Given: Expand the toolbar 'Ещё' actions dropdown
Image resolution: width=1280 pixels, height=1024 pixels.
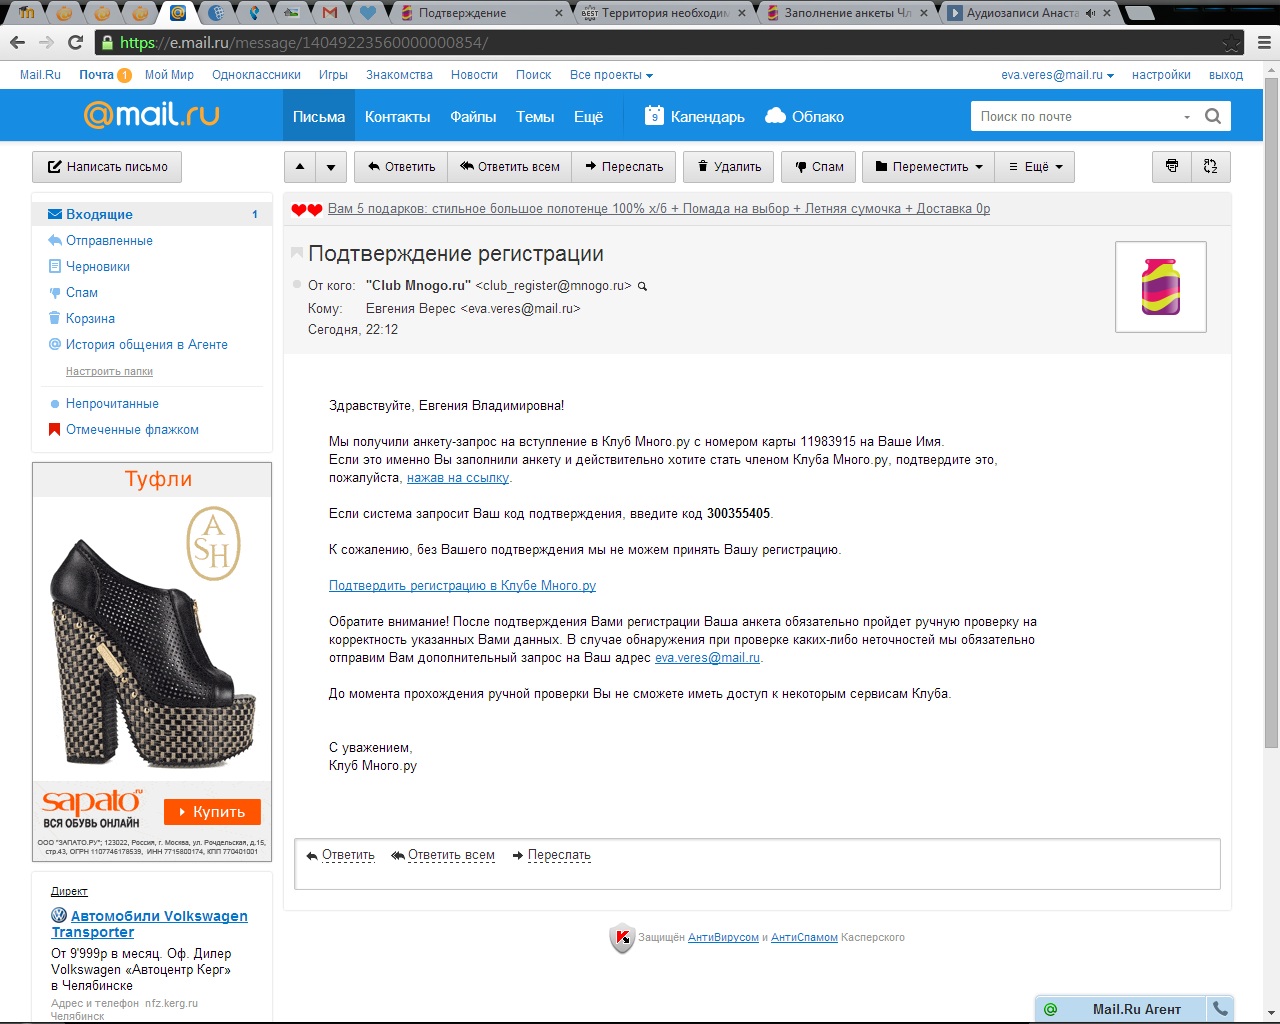Looking at the screenshot, I should click(x=1035, y=167).
